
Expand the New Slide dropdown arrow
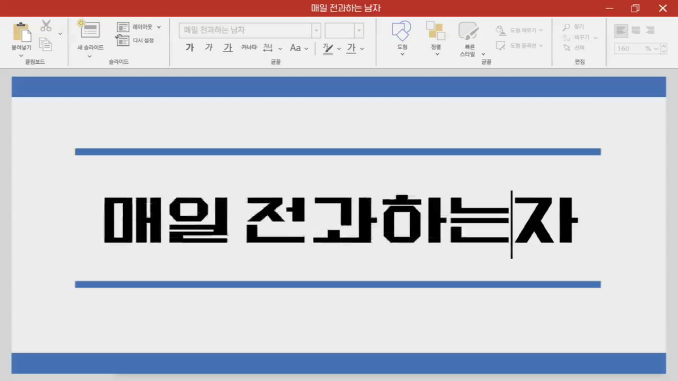click(x=90, y=56)
